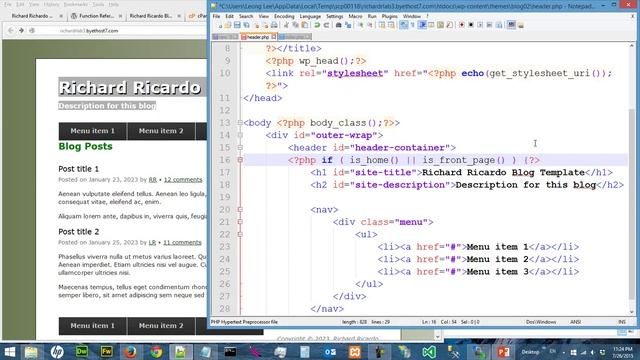The width and height of the screenshot is (640, 360).
Task: Open PowerPoint from the taskbar
Action: point(503,352)
